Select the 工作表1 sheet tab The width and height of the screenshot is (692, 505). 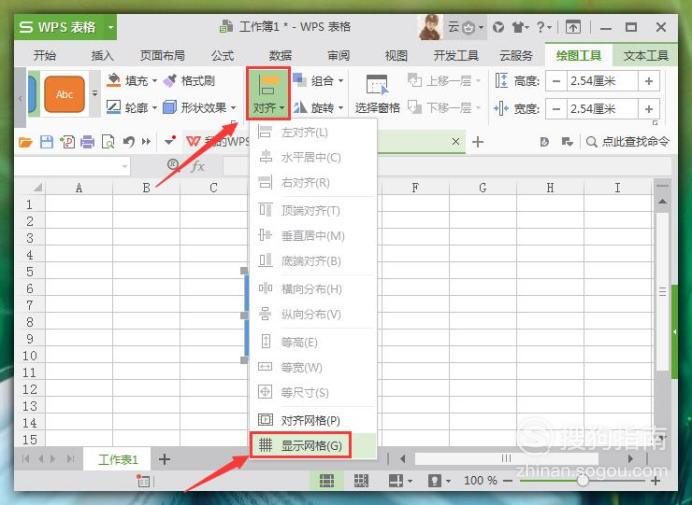point(118,460)
